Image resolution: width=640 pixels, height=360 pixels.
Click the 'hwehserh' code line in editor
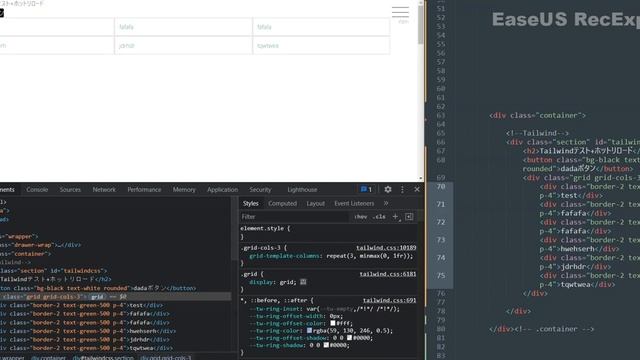[580, 249]
